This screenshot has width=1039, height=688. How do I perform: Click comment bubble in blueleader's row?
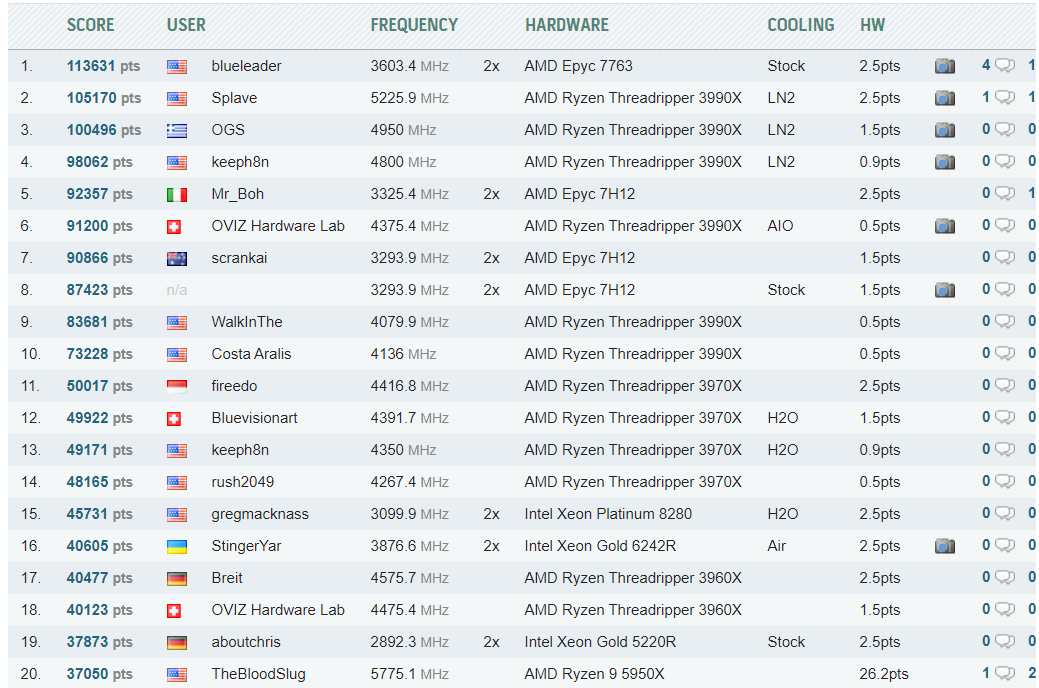[x=1004, y=66]
